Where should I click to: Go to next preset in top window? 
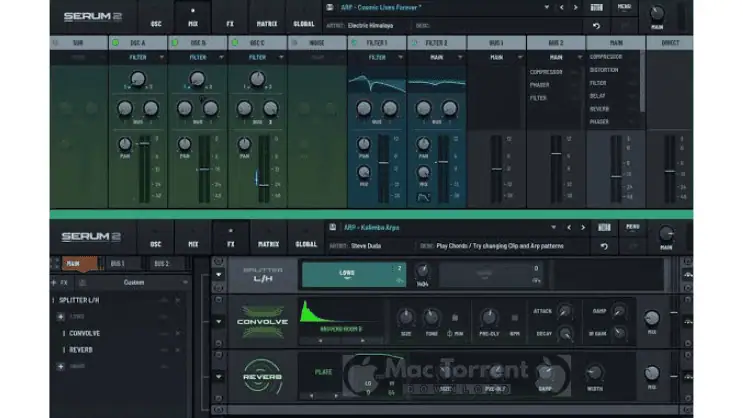(x=575, y=8)
